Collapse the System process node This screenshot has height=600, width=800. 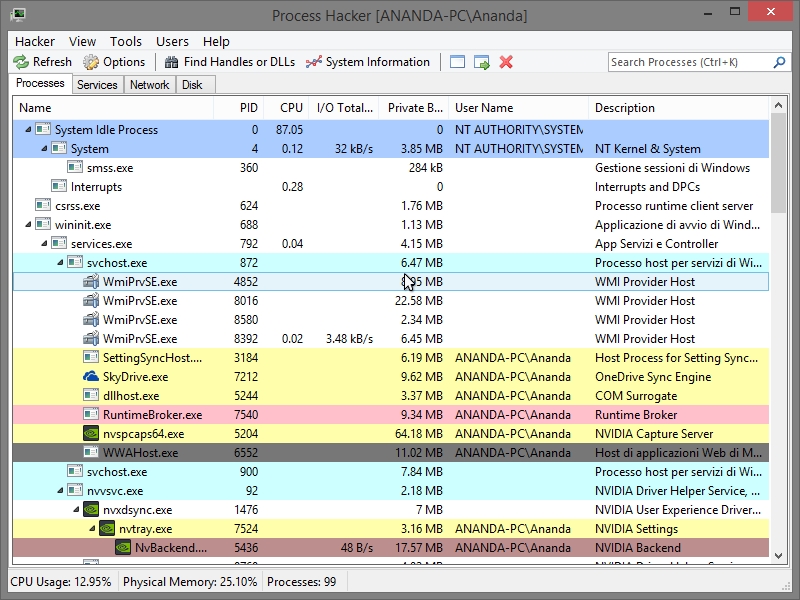[x=44, y=148]
